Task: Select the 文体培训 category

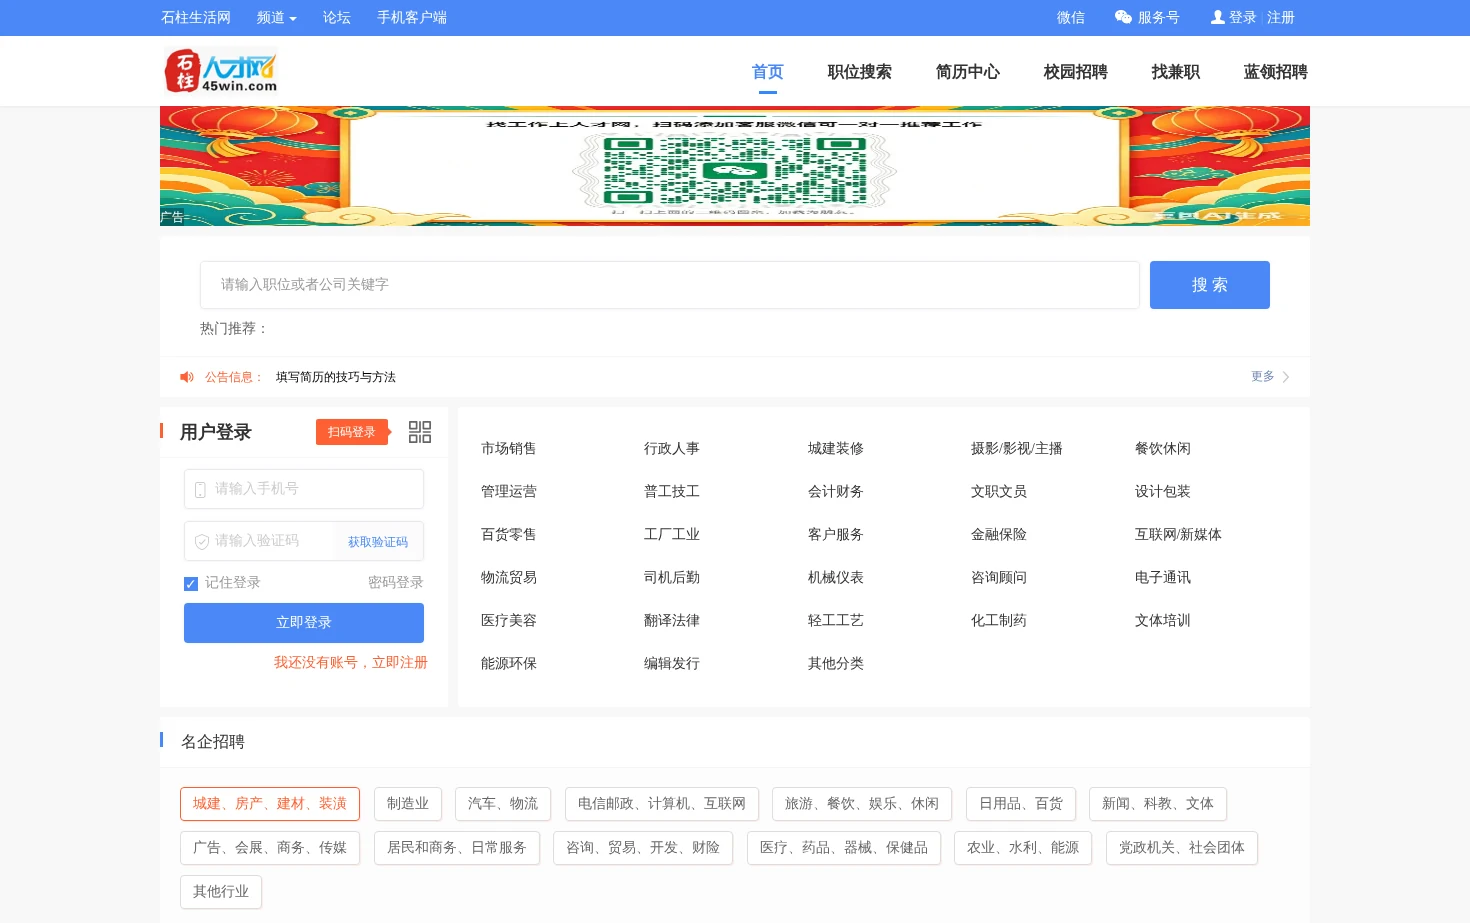Action: [x=1163, y=620]
